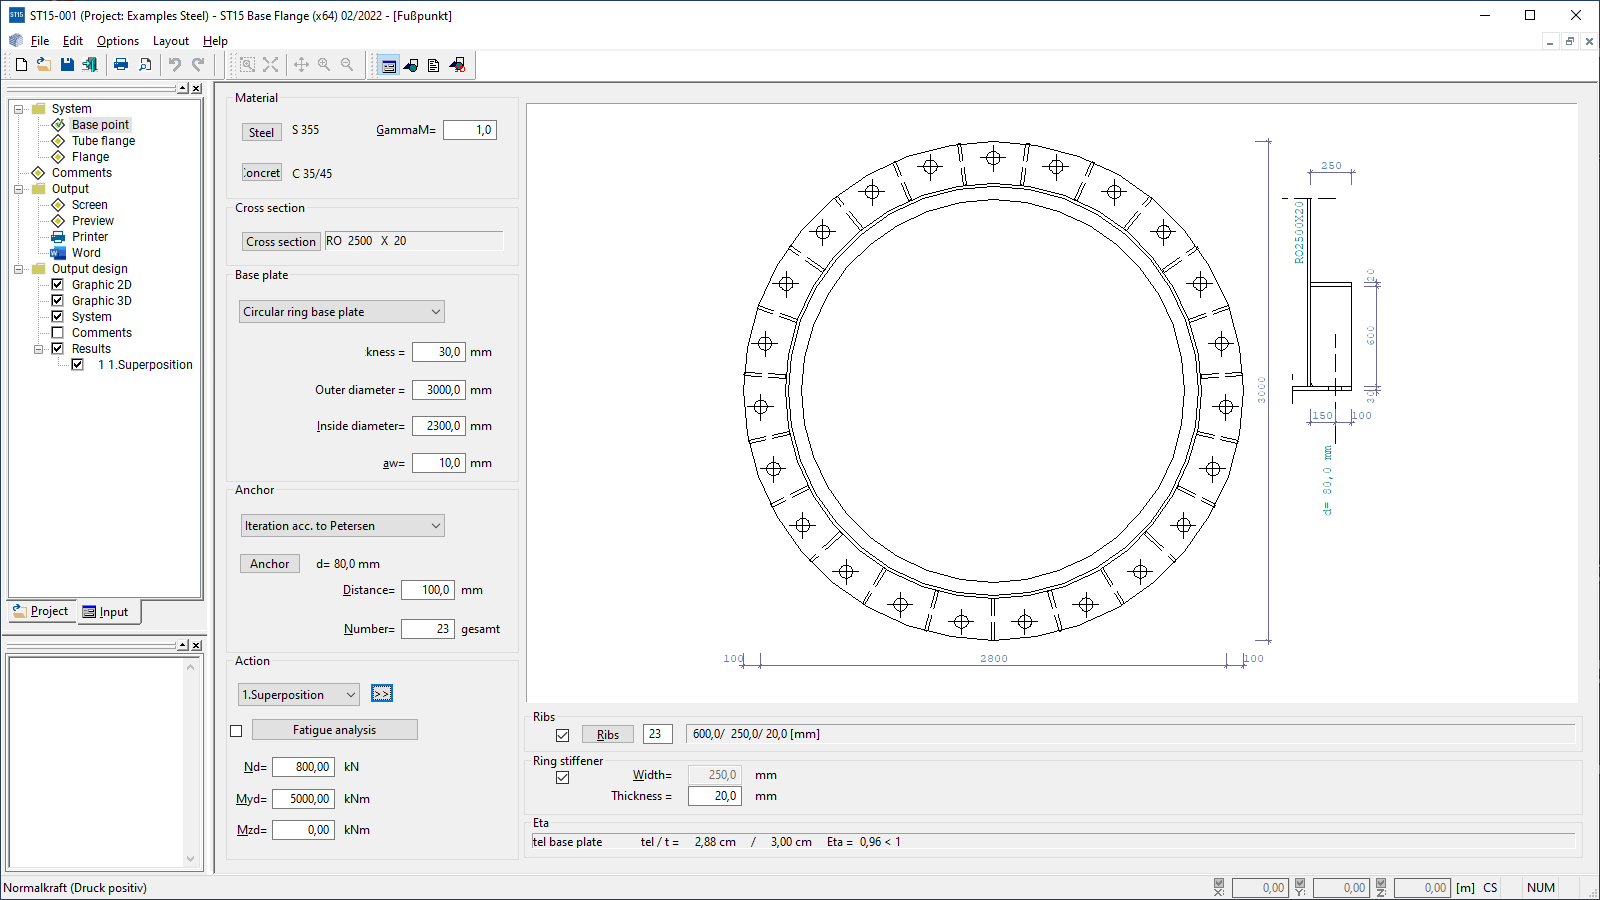Switch to the input form view icon

pos(389,66)
